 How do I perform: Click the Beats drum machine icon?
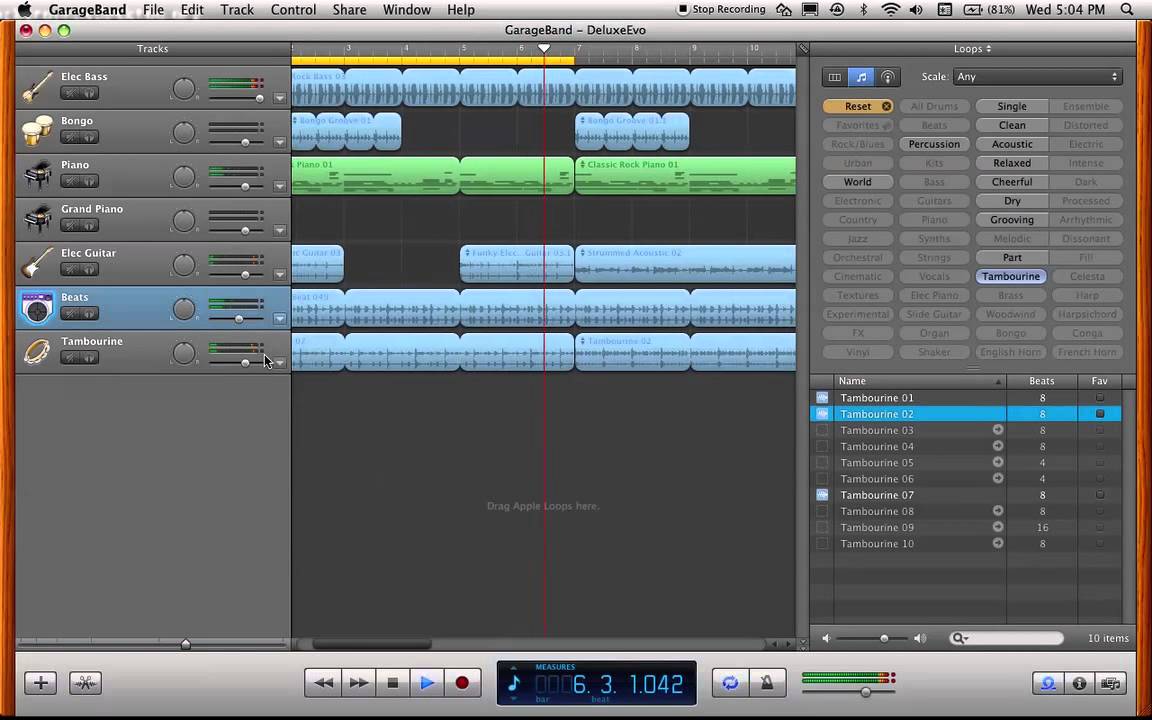[37, 308]
